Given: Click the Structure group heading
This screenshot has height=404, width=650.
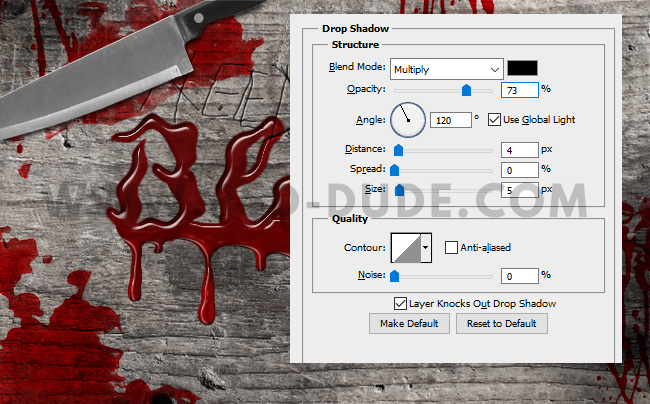Looking at the screenshot, I should point(355,45).
